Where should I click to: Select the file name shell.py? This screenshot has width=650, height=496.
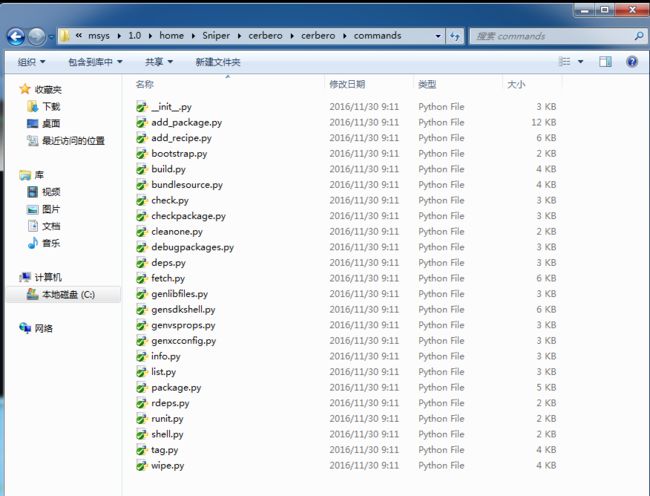(167, 434)
